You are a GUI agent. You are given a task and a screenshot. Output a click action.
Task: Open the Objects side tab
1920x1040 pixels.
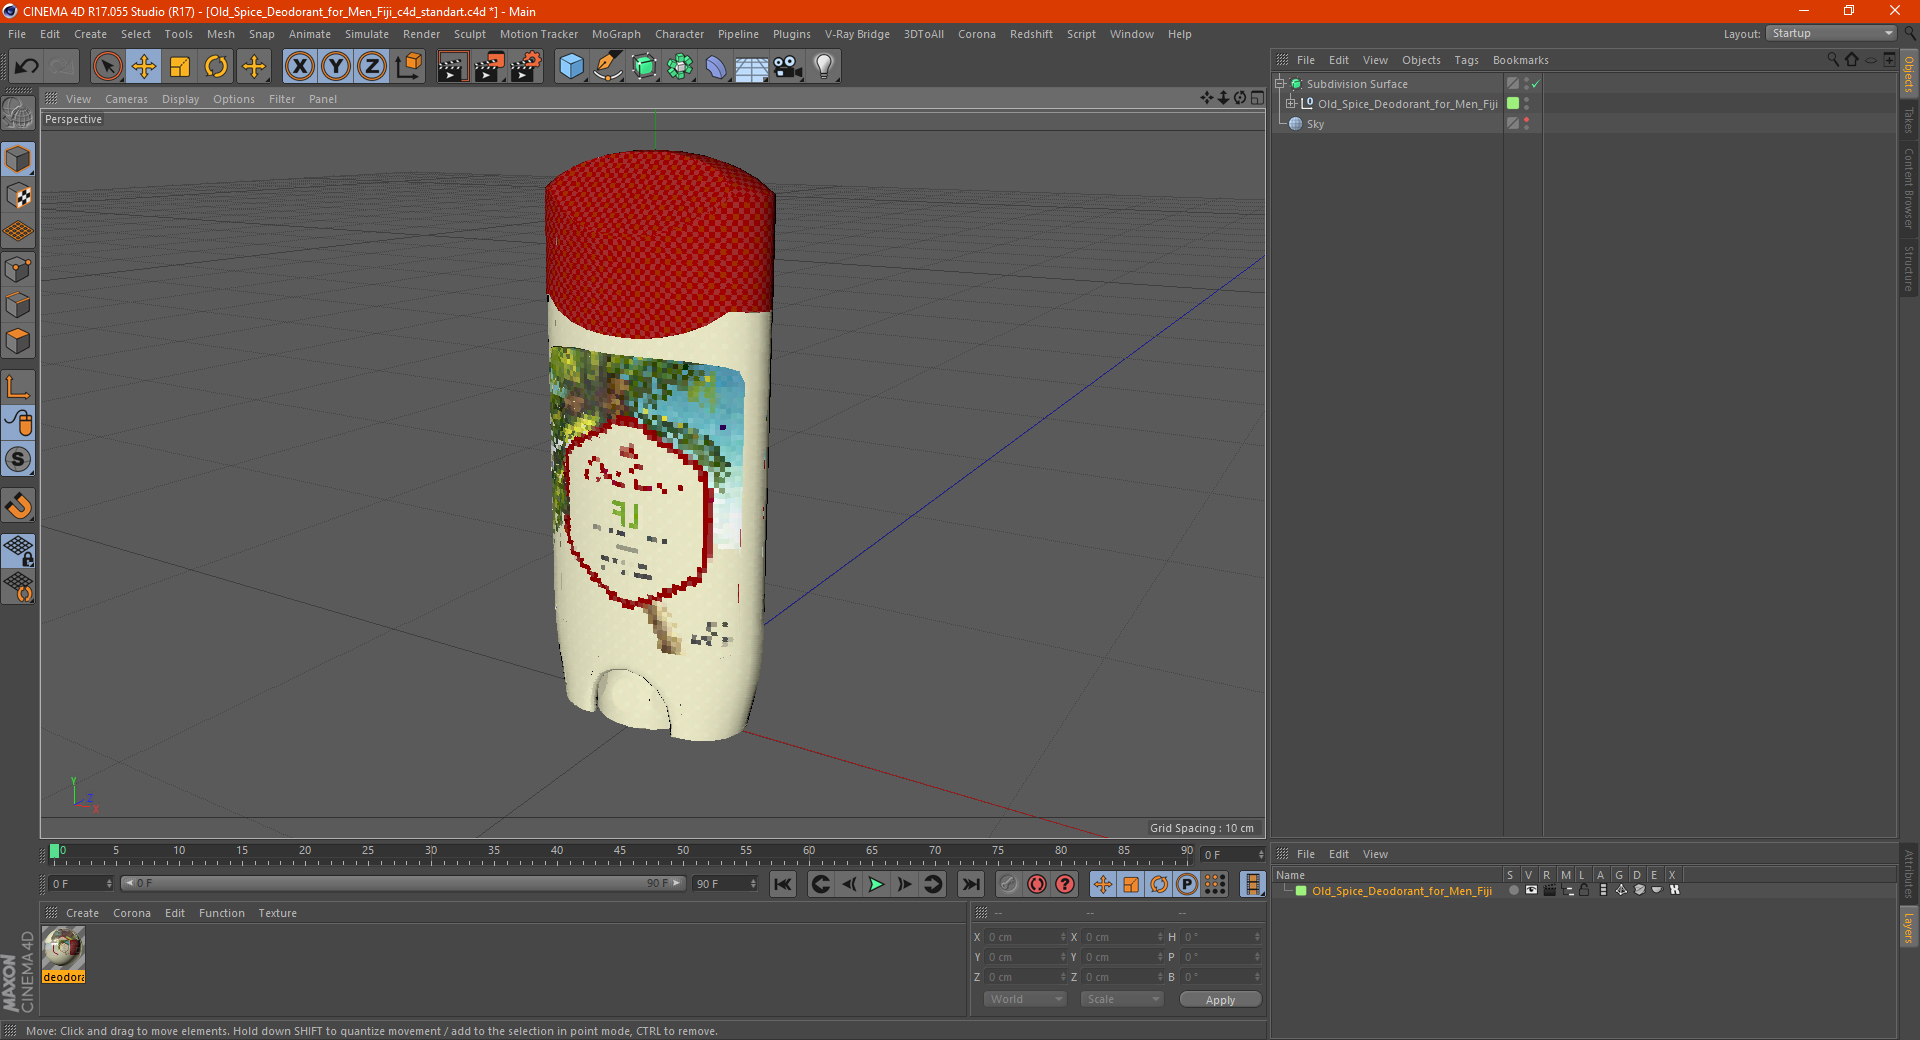click(1909, 74)
